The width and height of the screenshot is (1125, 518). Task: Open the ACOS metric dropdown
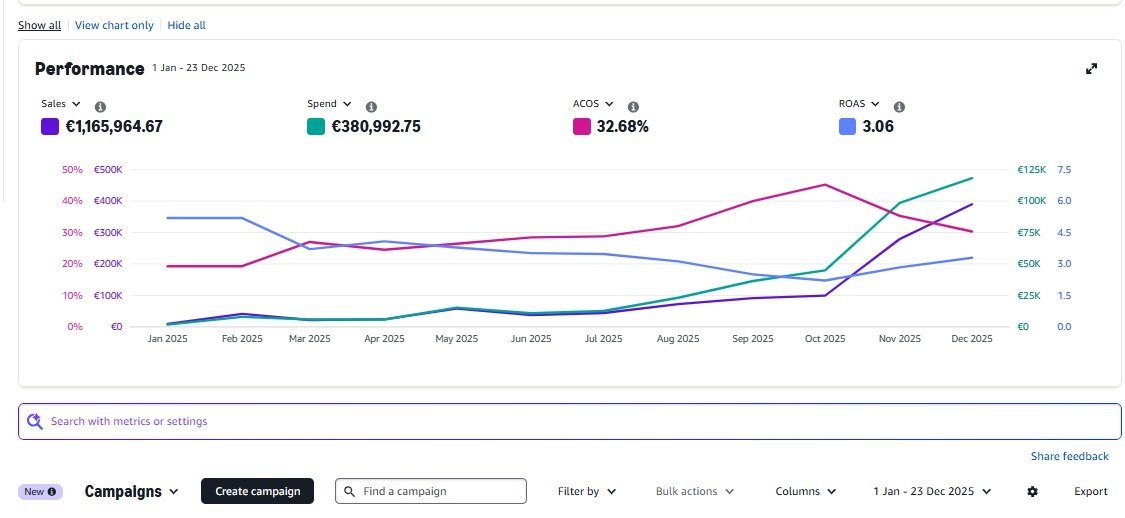[x=593, y=104]
